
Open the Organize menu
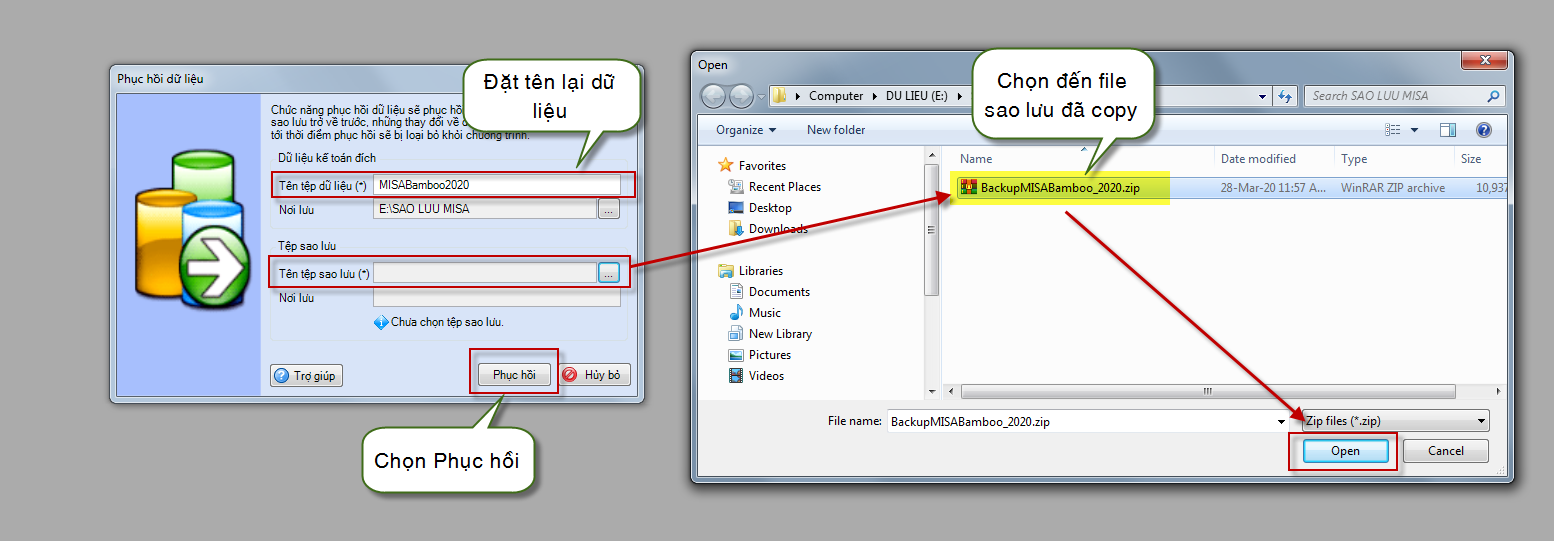click(x=746, y=130)
